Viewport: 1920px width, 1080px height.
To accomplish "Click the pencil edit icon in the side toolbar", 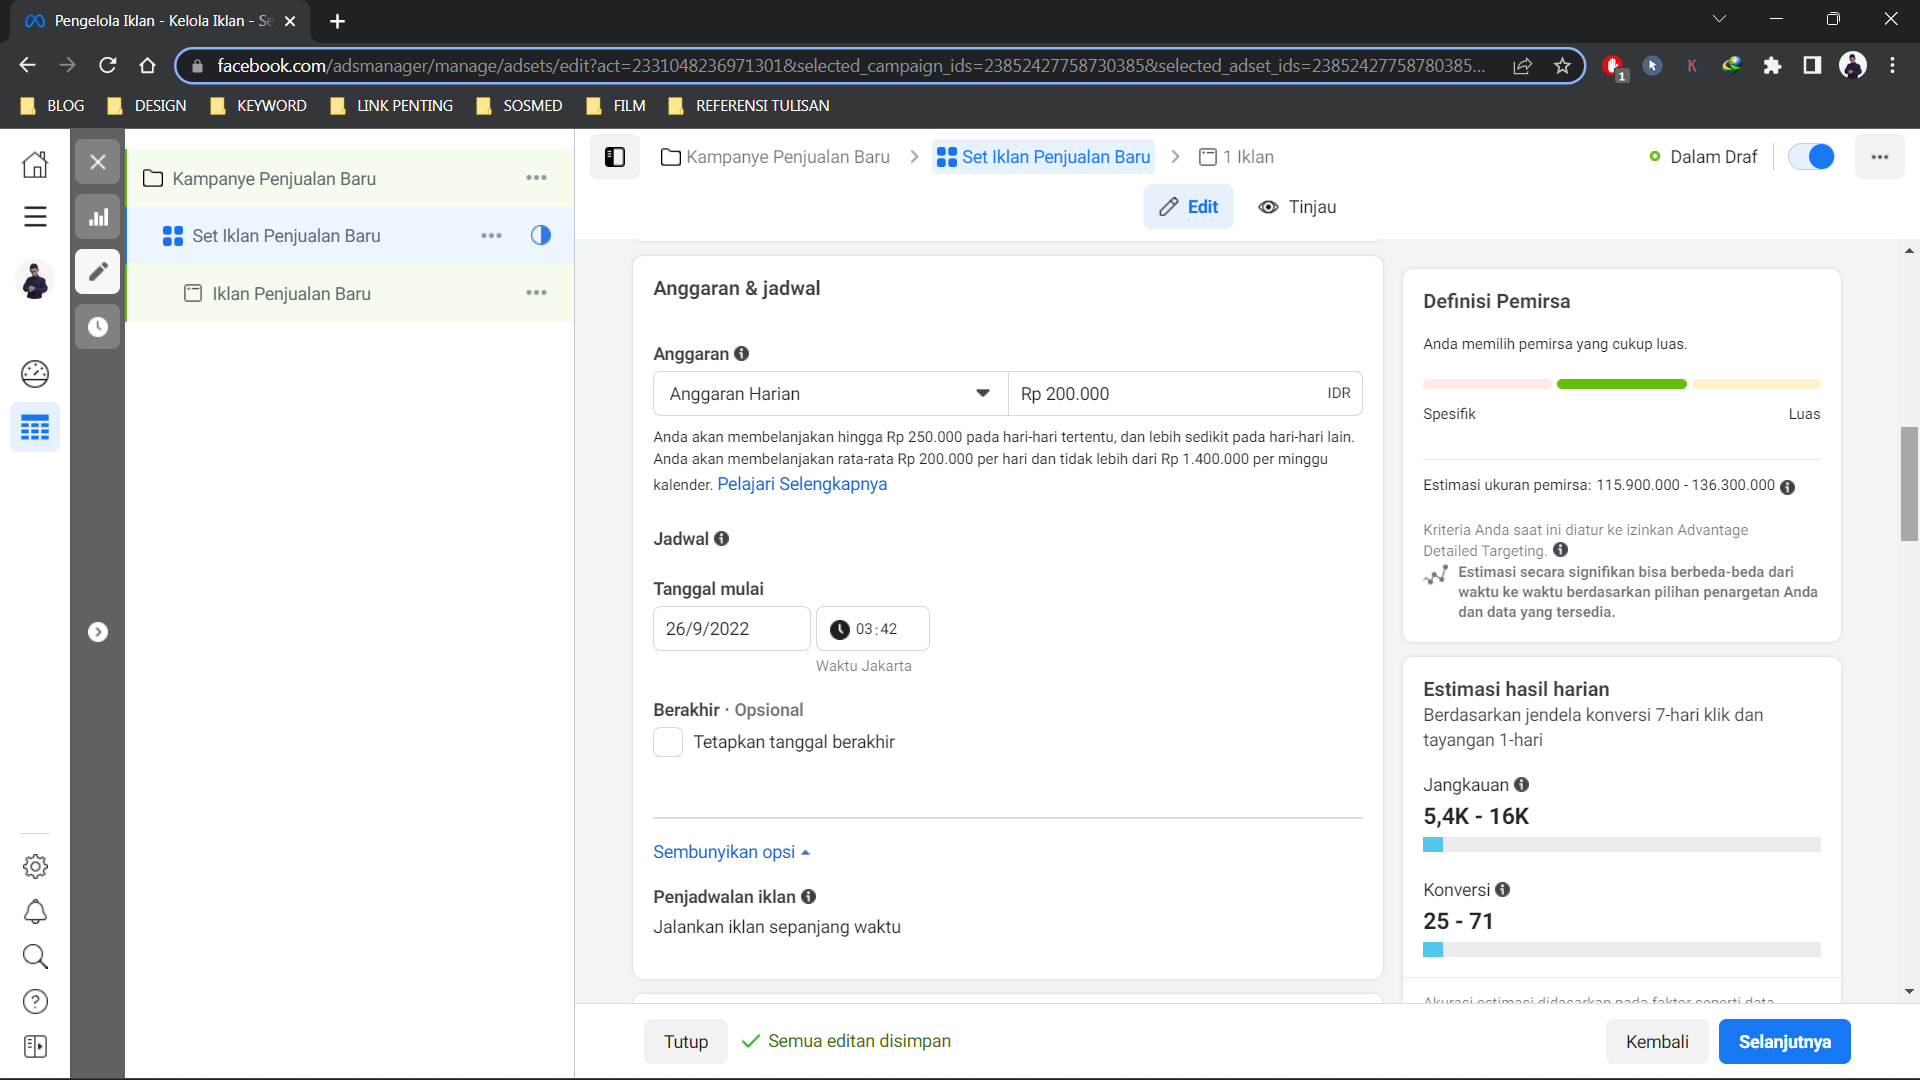I will point(98,272).
